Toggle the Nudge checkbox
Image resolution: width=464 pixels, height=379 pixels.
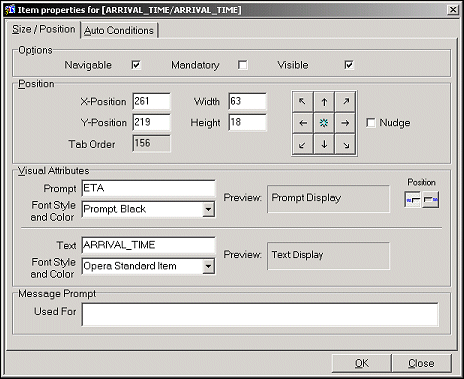(371, 123)
